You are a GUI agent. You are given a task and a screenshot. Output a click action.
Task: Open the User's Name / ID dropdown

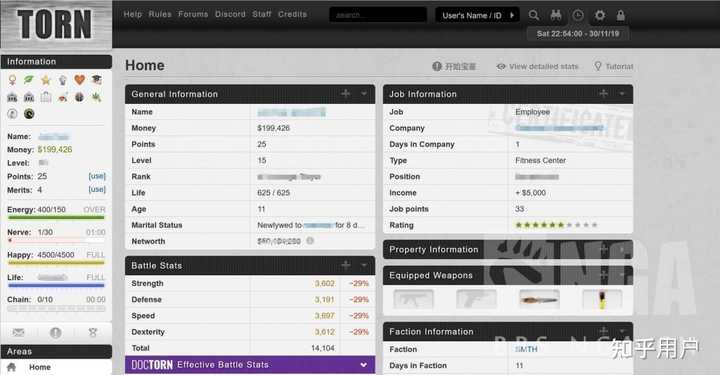coord(477,15)
